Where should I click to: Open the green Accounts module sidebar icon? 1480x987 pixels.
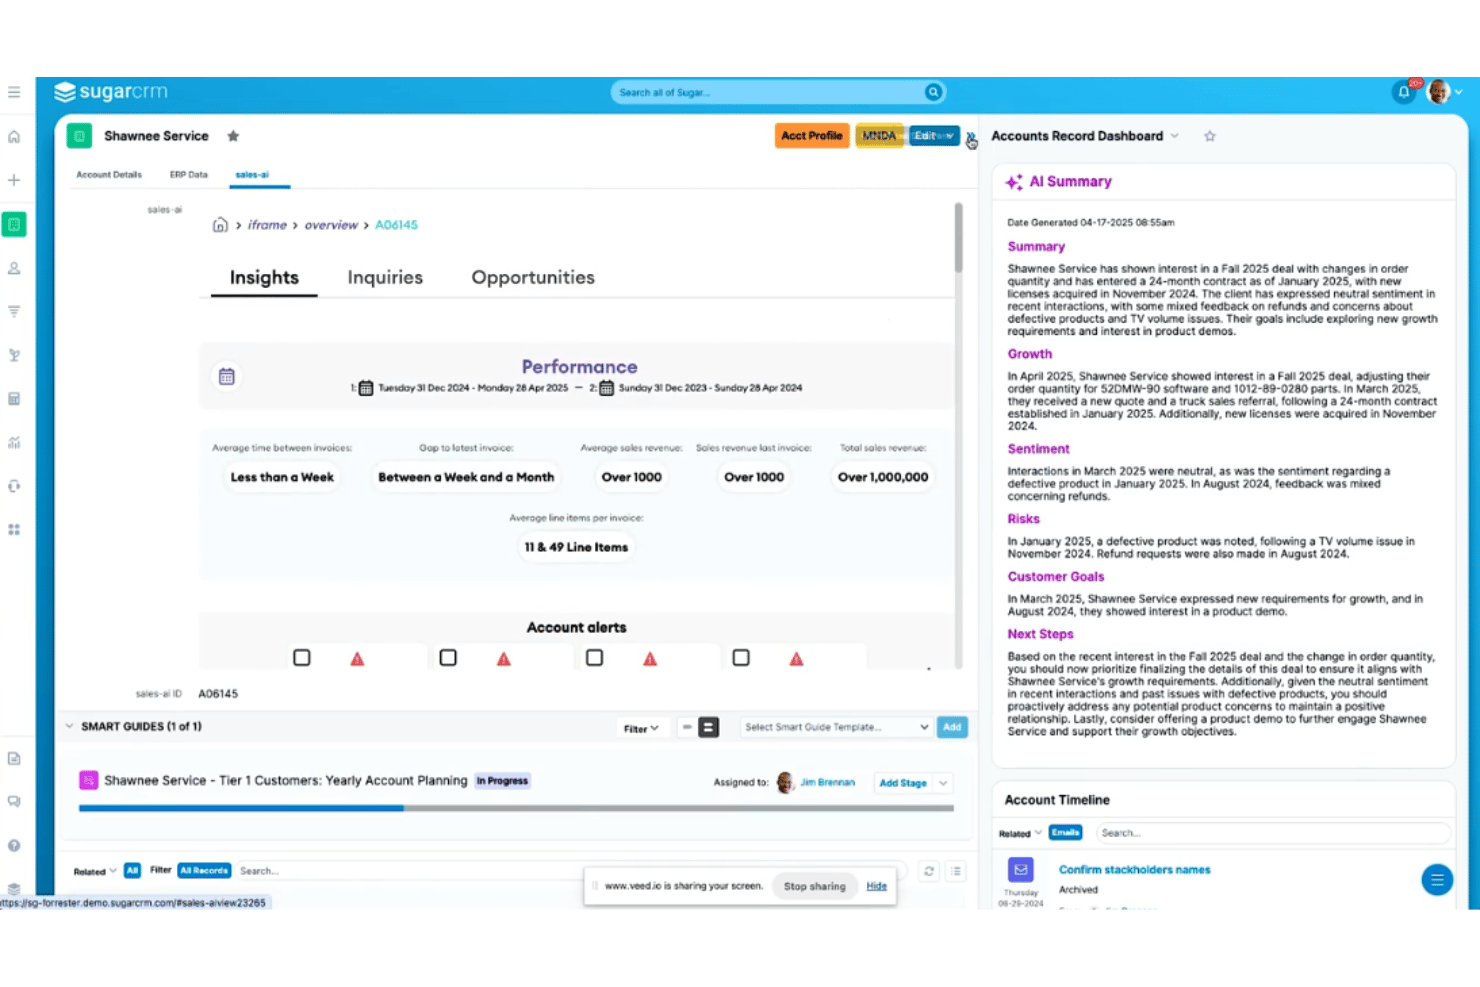[x=14, y=224]
